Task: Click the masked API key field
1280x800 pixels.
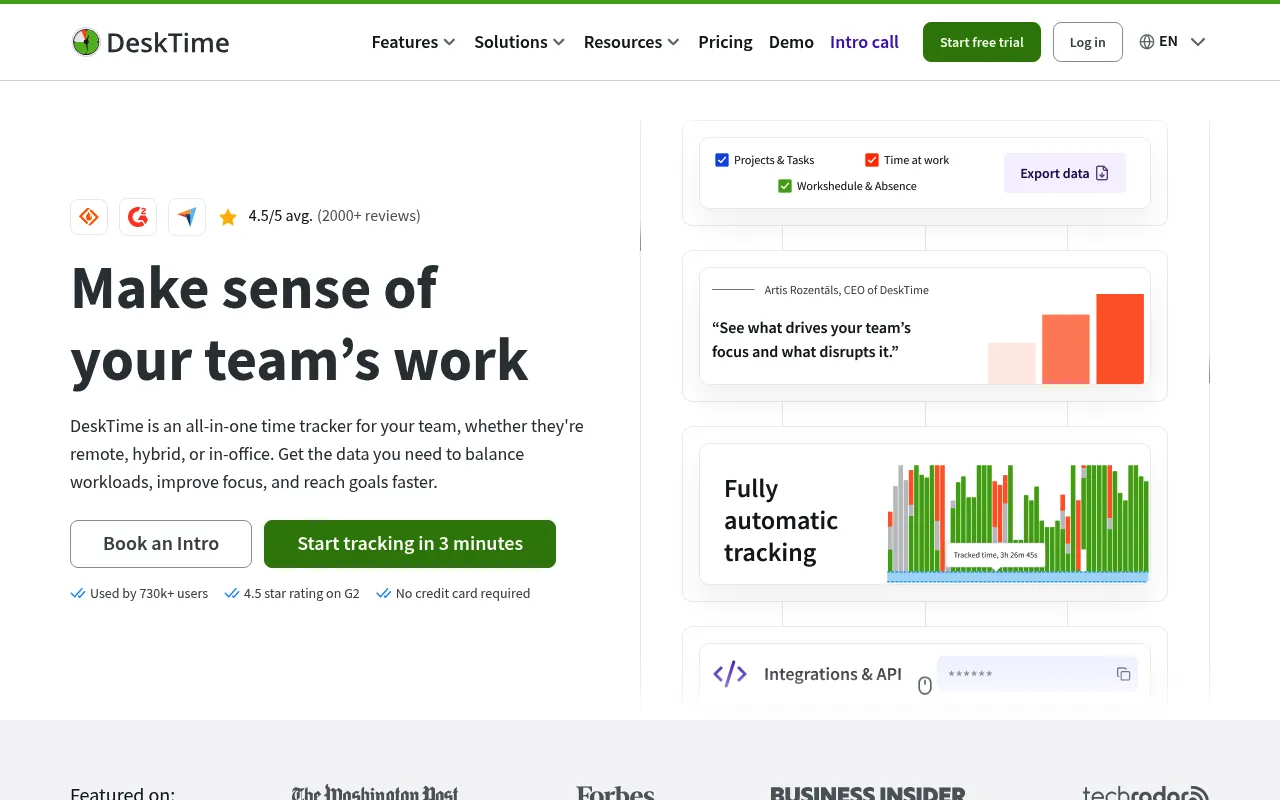Action: (1037, 674)
